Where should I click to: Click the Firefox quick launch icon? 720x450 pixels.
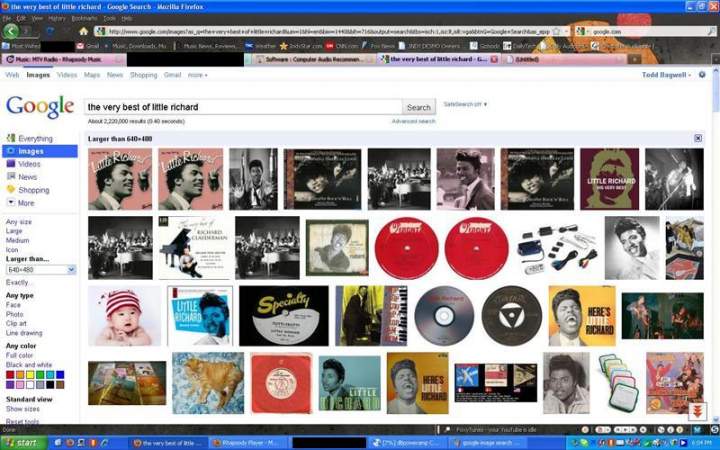pos(70,443)
